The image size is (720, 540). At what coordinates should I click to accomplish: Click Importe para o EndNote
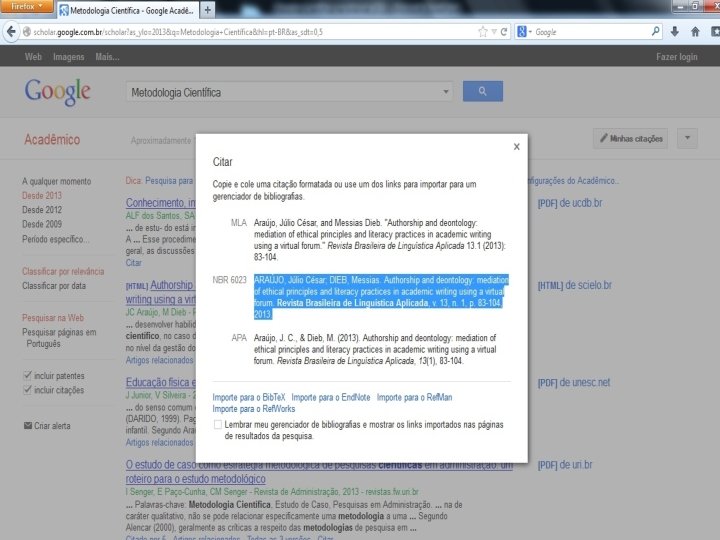(331, 397)
